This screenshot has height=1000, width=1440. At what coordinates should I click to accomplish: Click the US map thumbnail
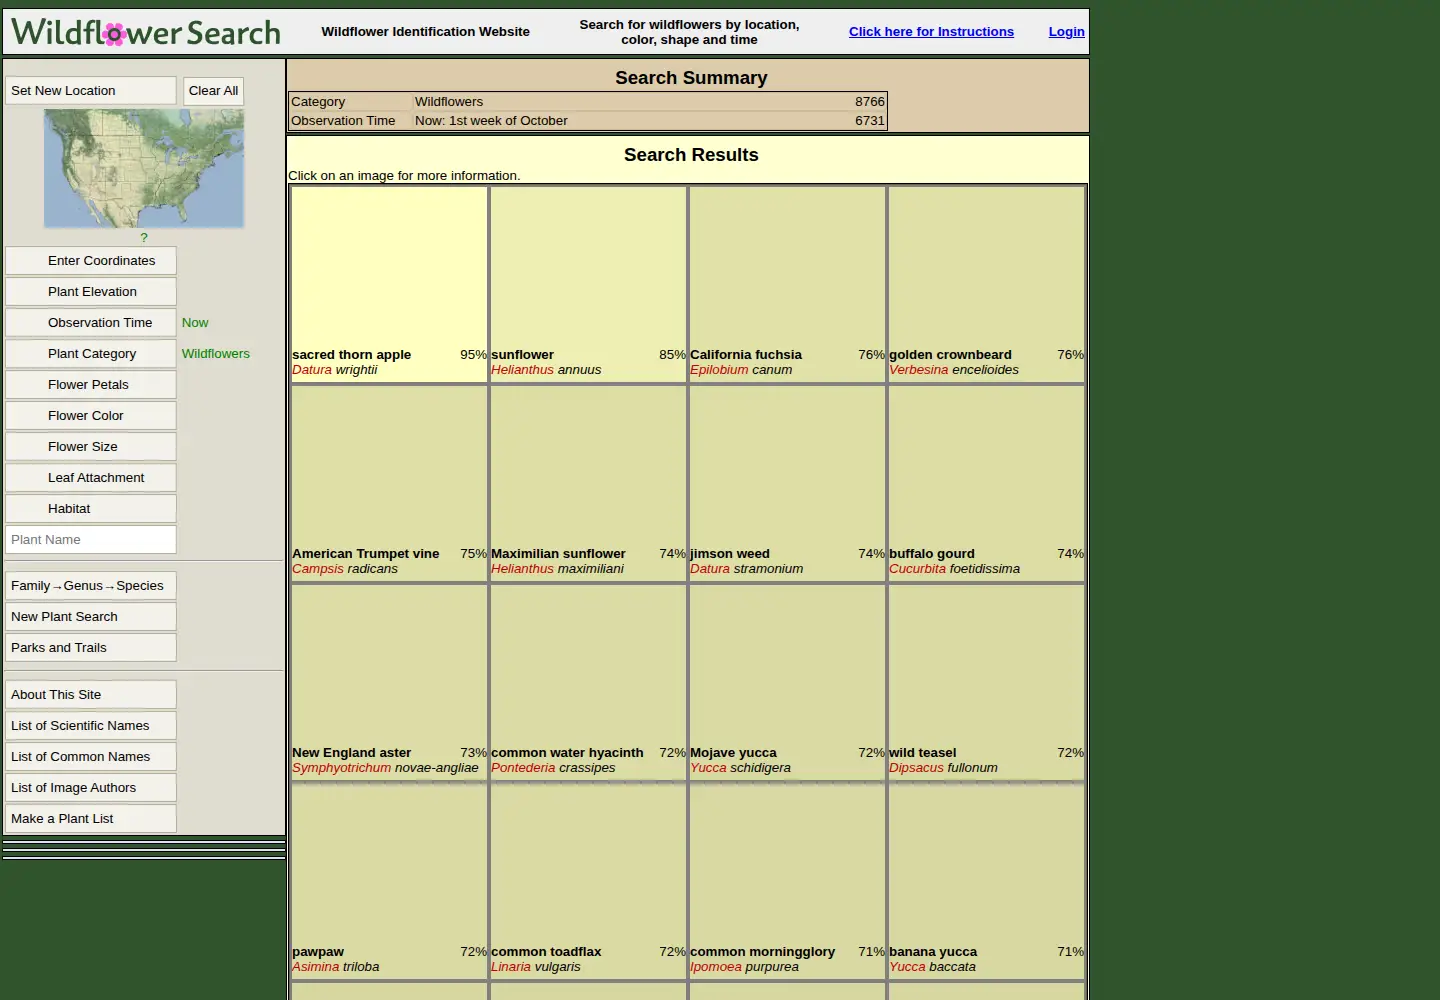[144, 168]
